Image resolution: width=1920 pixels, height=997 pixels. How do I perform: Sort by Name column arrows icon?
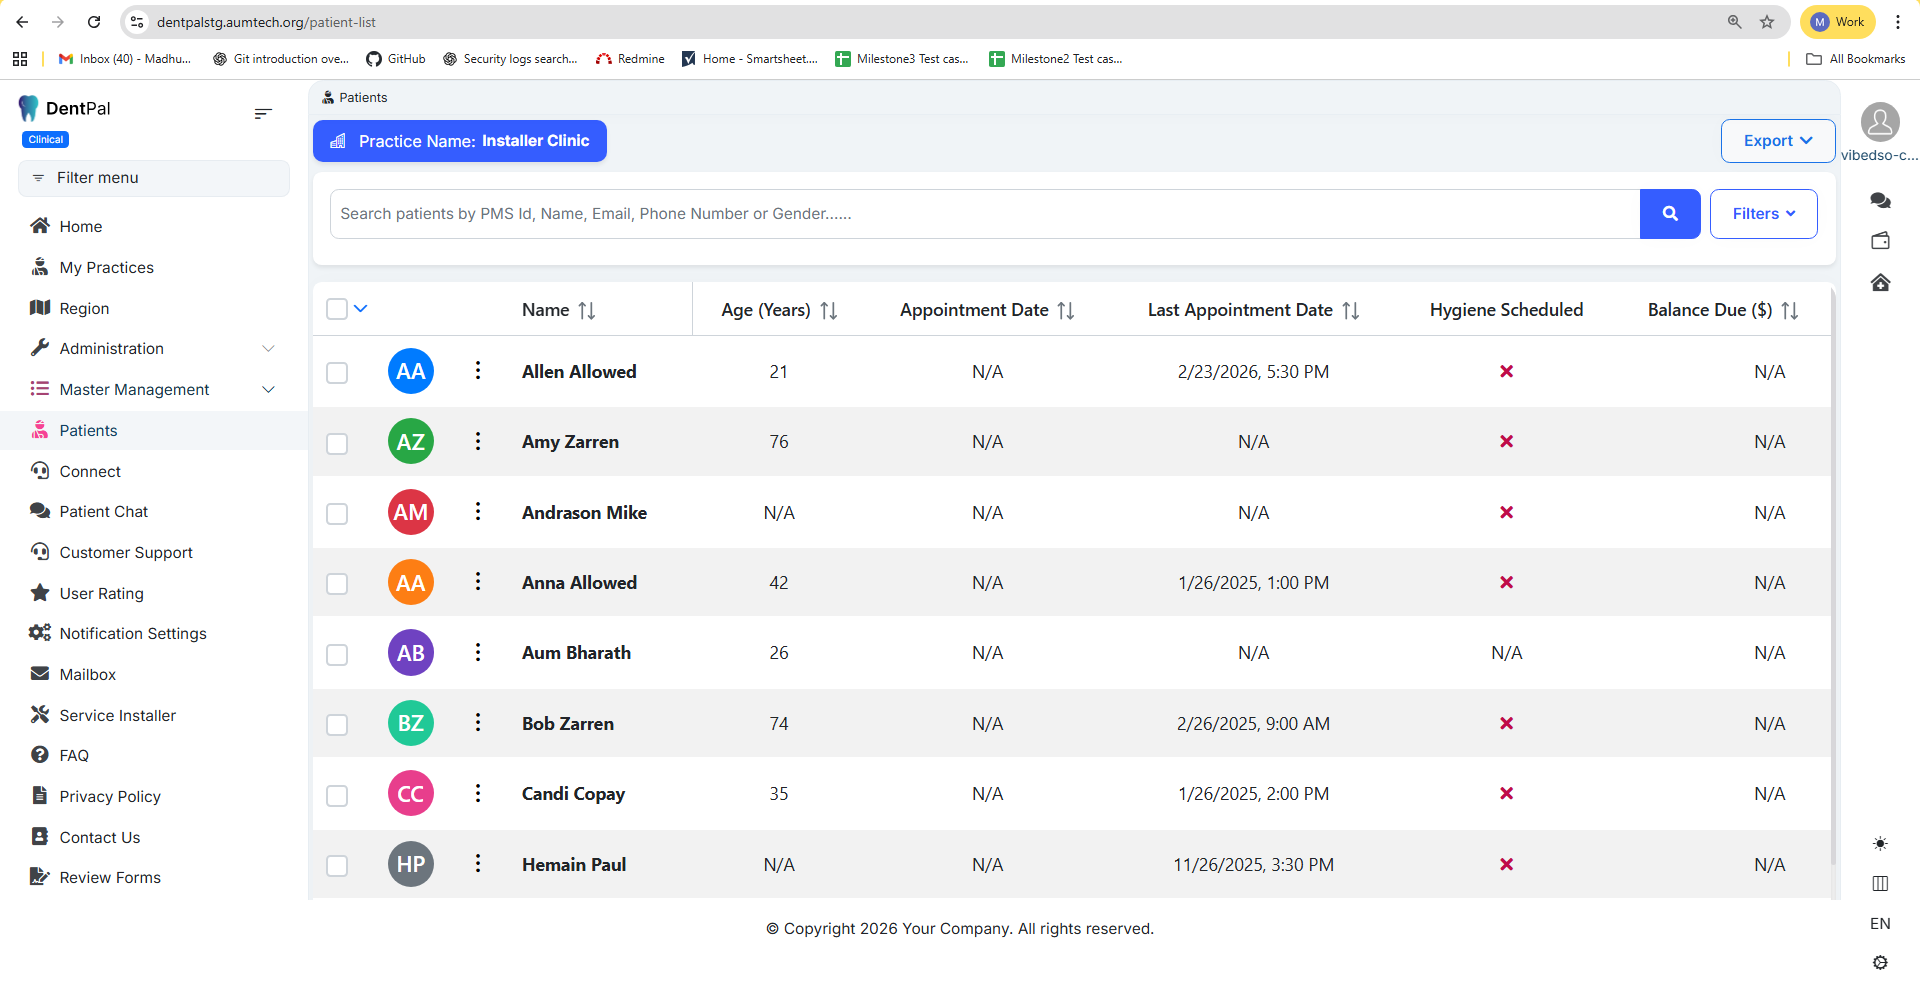[x=587, y=311]
